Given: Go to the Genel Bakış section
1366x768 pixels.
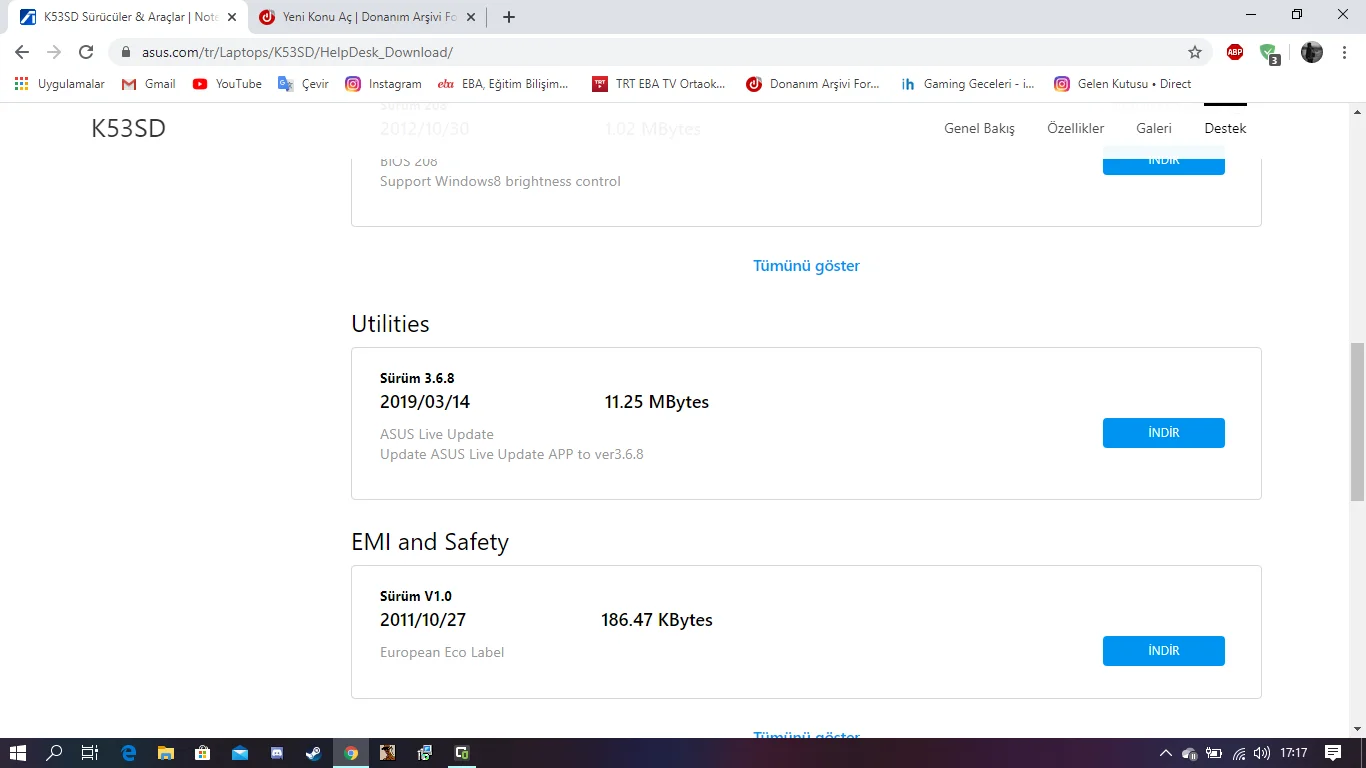Looking at the screenshot, I should pos(979,128).
